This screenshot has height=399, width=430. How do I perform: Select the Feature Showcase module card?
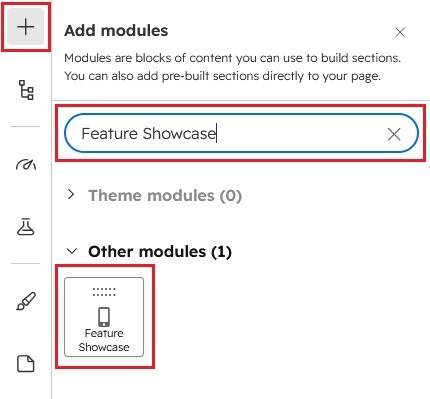click(x=104, y=317)
